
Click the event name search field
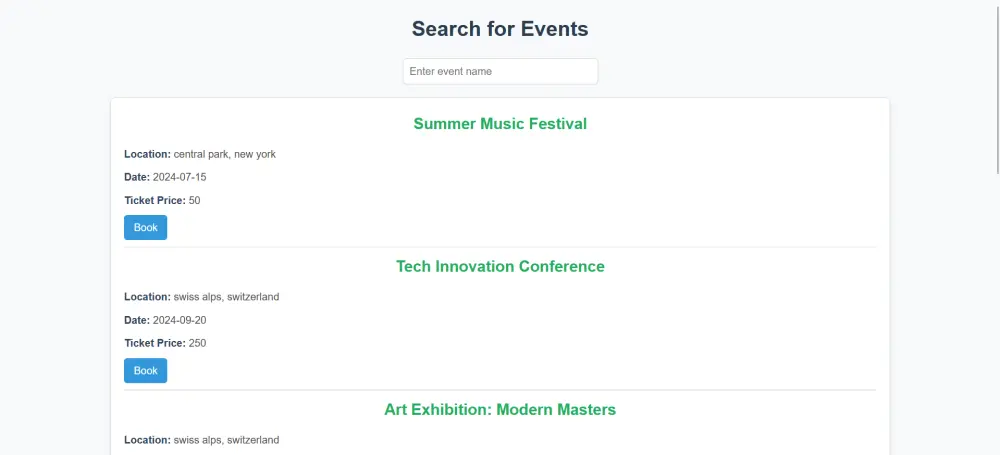500,71
